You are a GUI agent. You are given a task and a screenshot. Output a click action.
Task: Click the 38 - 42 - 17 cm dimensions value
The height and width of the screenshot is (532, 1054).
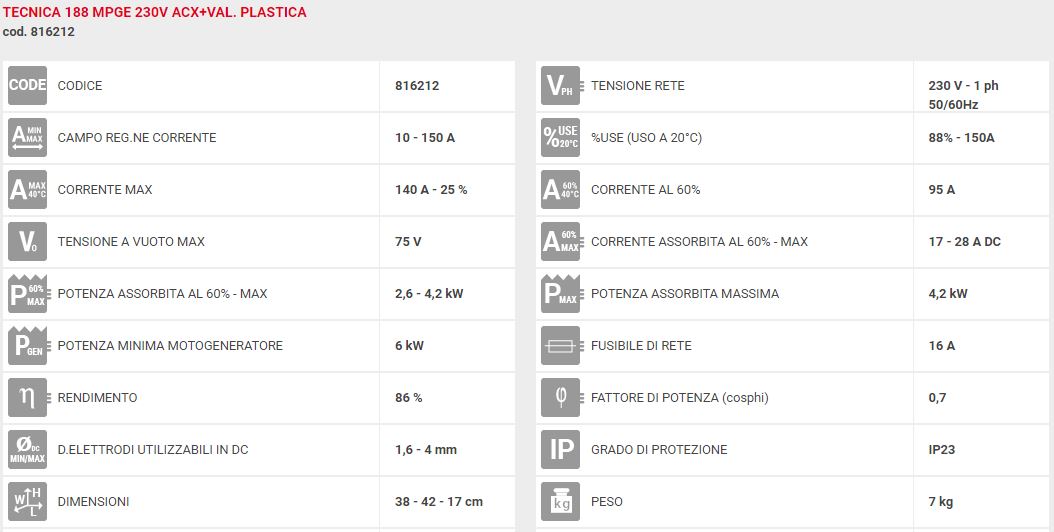point(439,502)
